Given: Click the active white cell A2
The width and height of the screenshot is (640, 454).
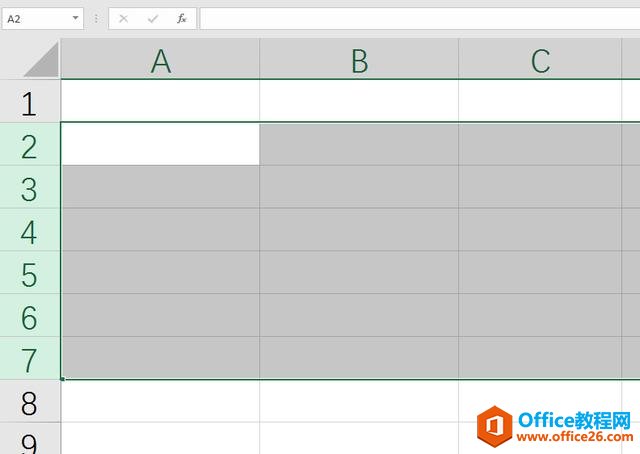Looking at the screenshot, I should click(160, 145).
